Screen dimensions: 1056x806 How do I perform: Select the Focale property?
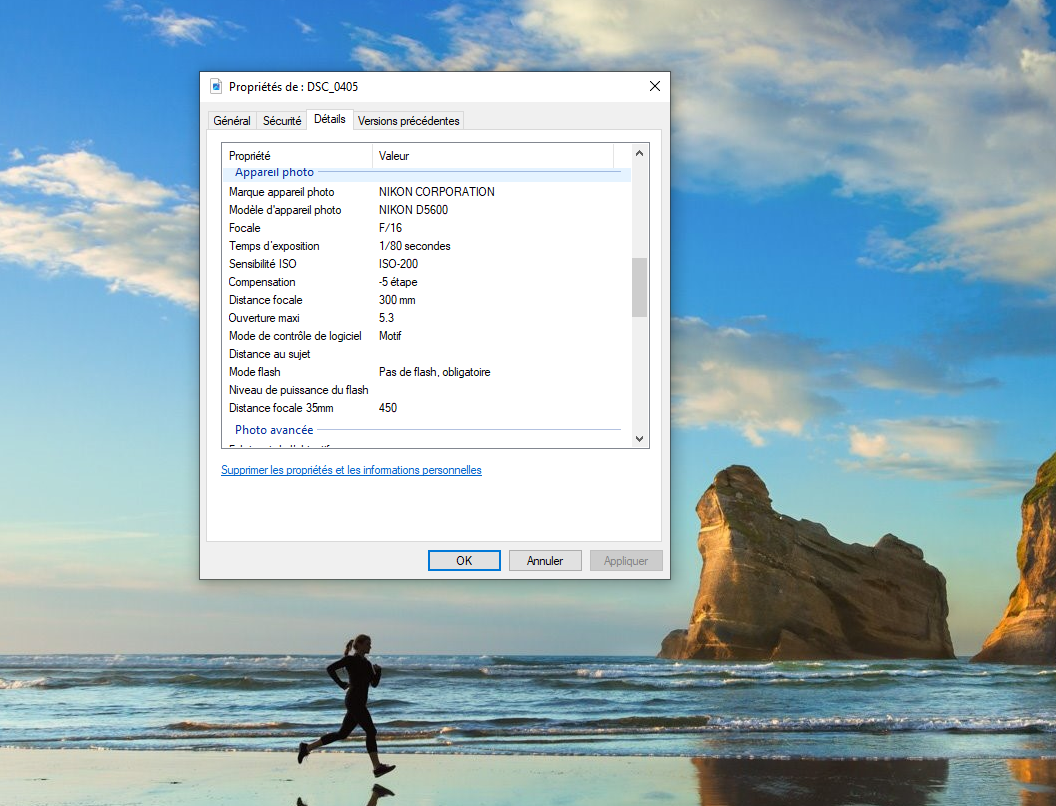point(244,228)
